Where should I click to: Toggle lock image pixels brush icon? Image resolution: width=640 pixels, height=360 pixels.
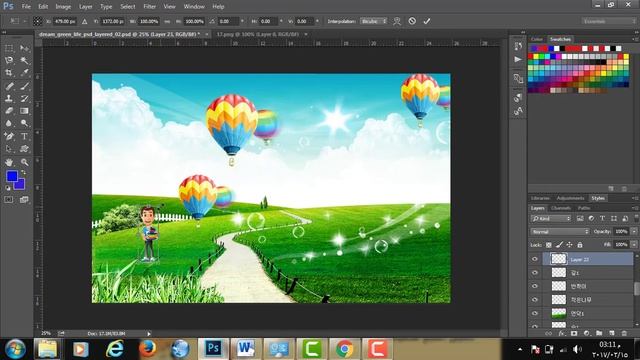[559, 245]
